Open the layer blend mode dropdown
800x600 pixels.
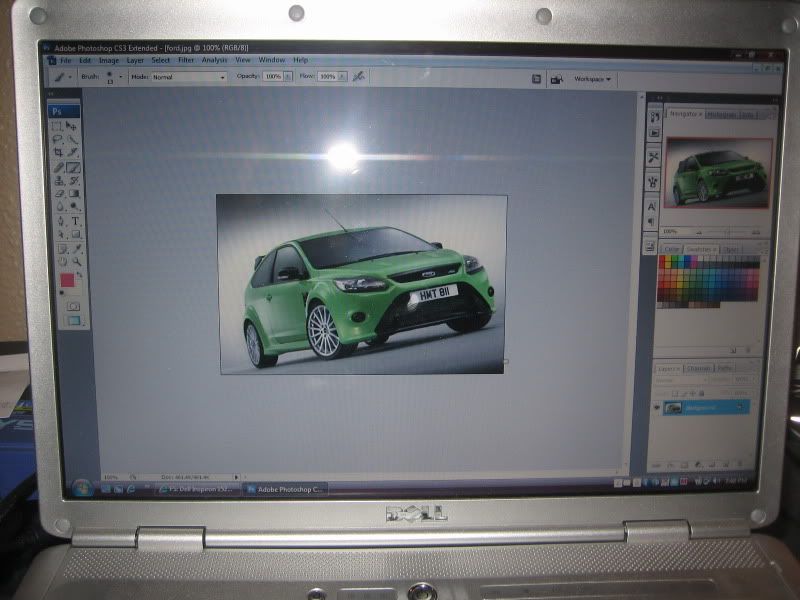(x=681, y=380)
